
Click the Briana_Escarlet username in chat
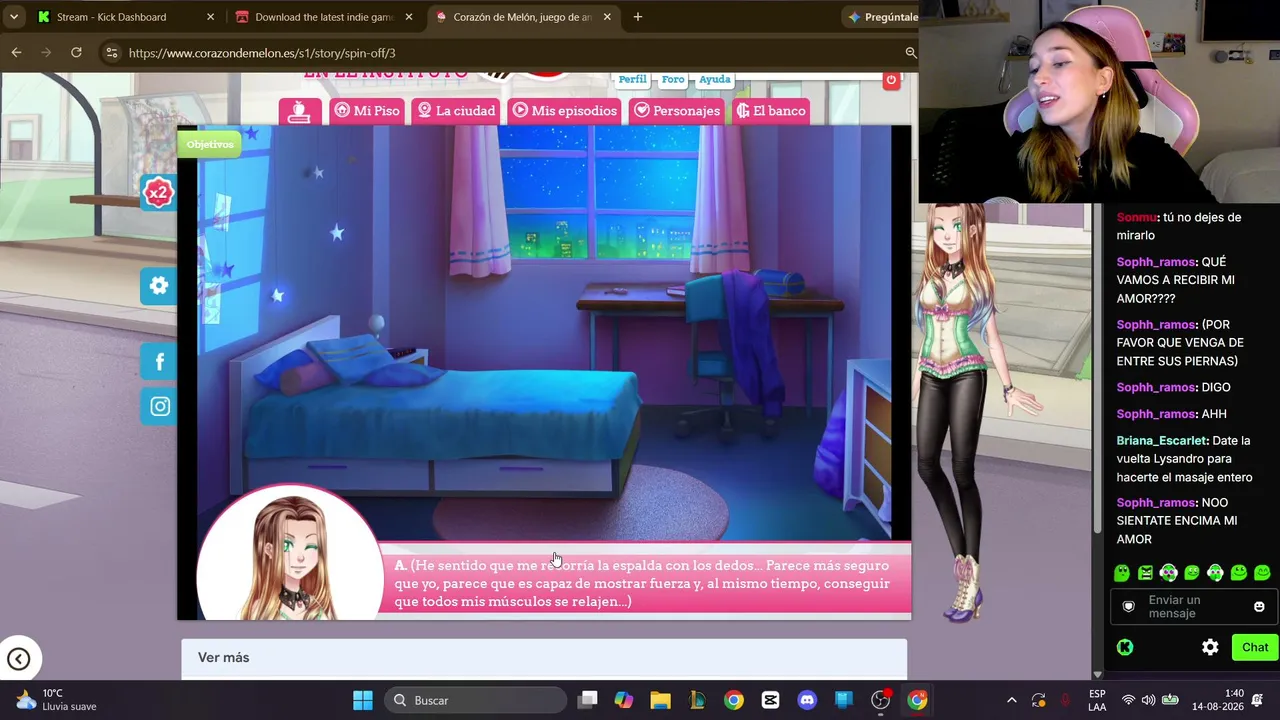coord(1162,440)
